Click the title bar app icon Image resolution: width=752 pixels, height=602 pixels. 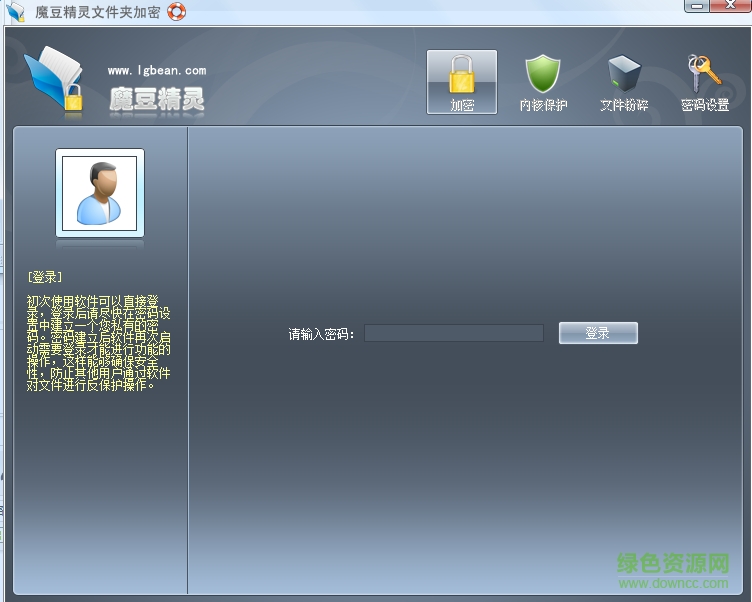coord(16,12)
